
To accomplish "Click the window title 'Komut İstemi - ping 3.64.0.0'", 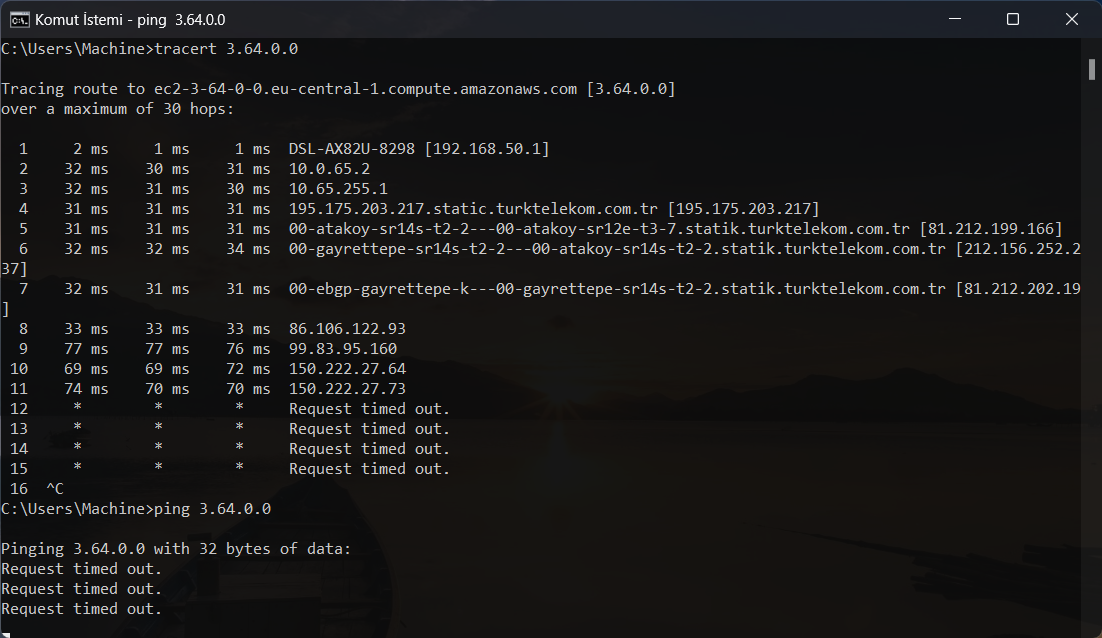I will 130,20.
